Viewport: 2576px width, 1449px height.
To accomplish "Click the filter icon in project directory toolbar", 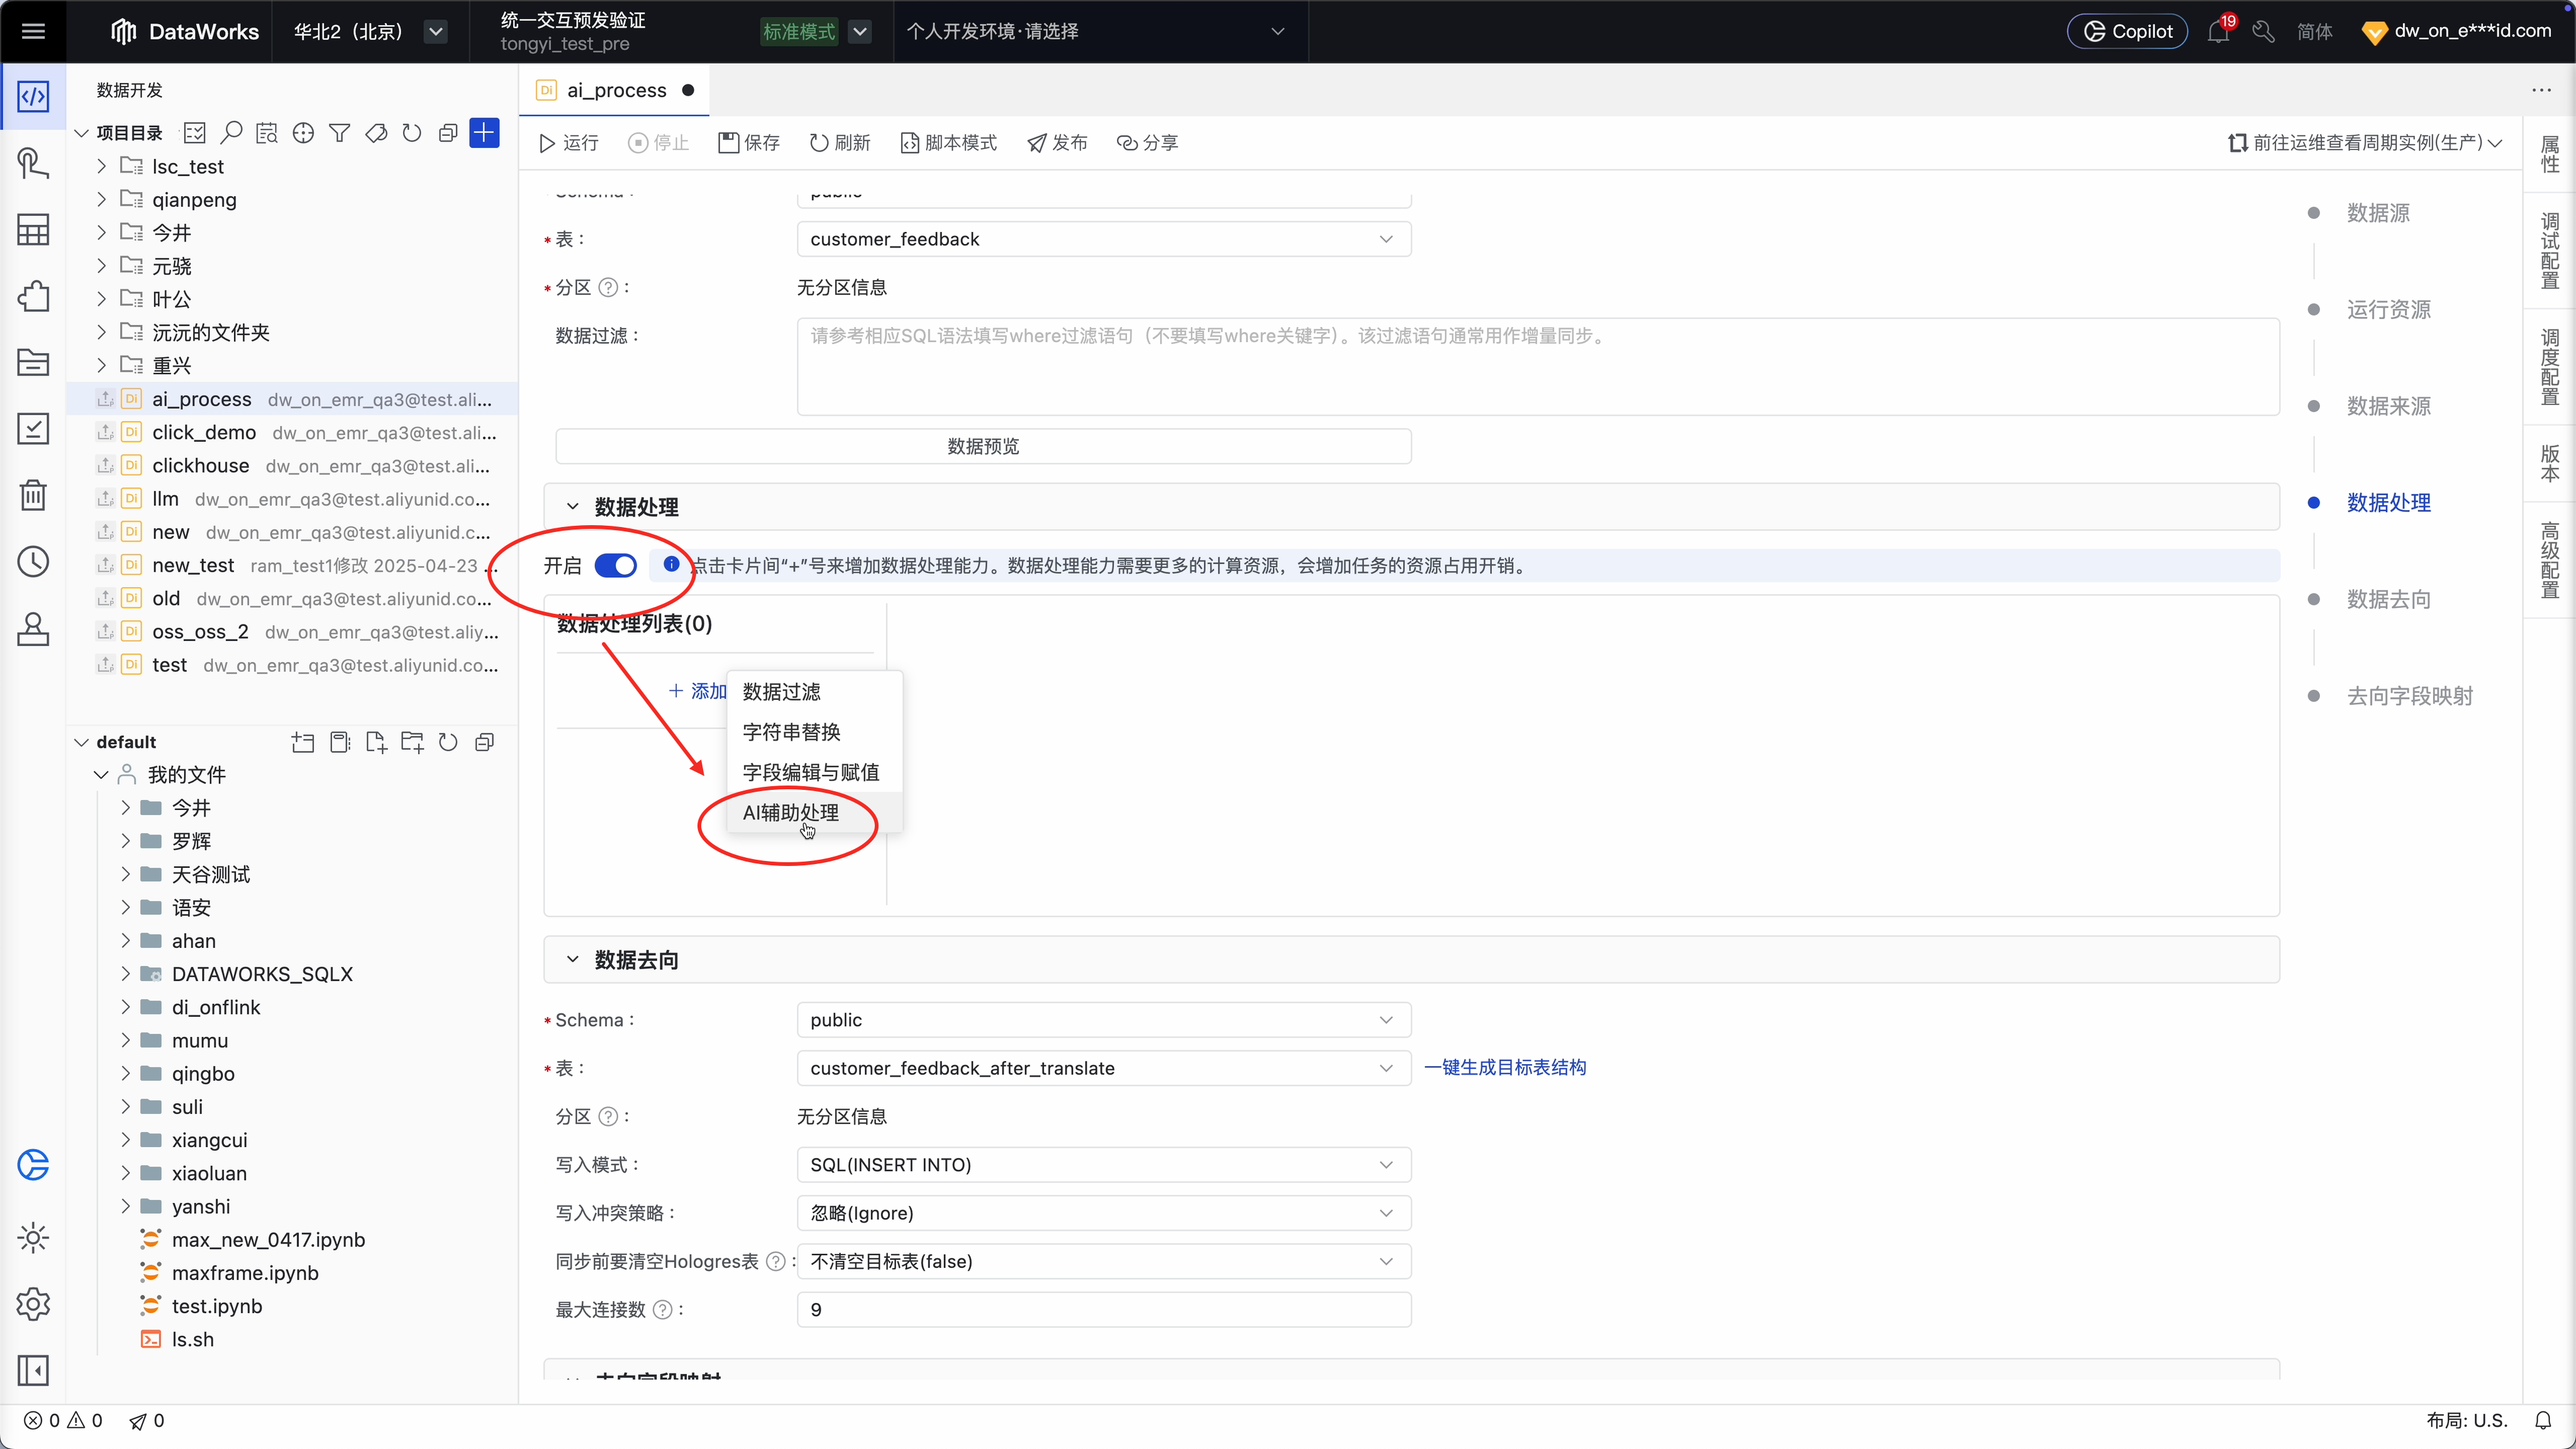I will click(x=339, y=132).
